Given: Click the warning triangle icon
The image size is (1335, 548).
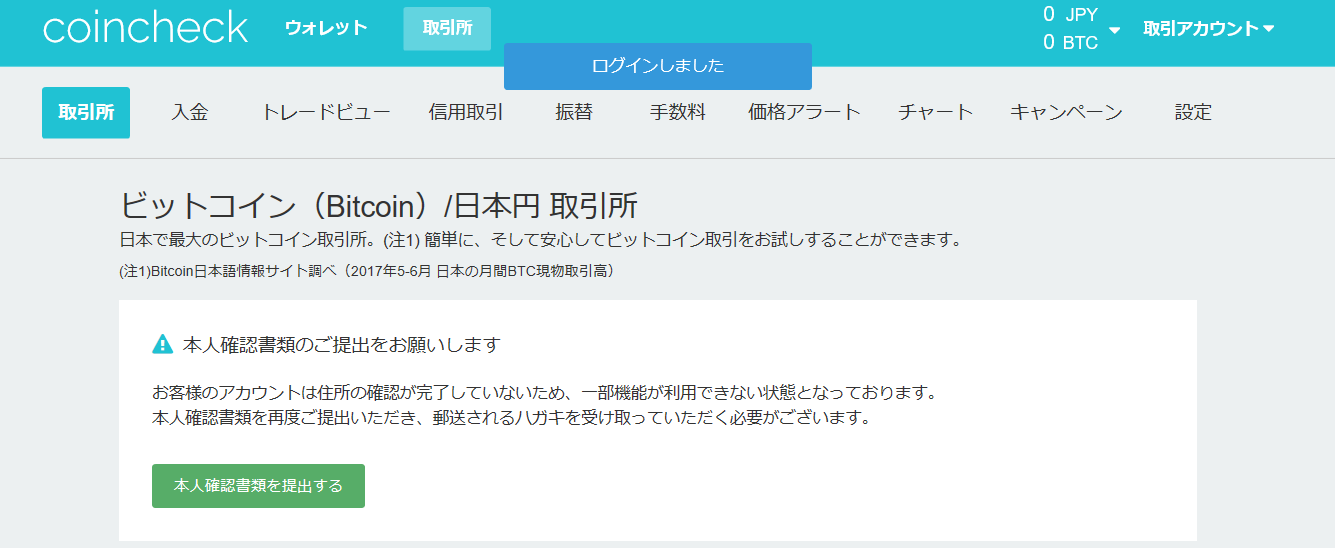Looking at the screenshot, I should (163, 345).
